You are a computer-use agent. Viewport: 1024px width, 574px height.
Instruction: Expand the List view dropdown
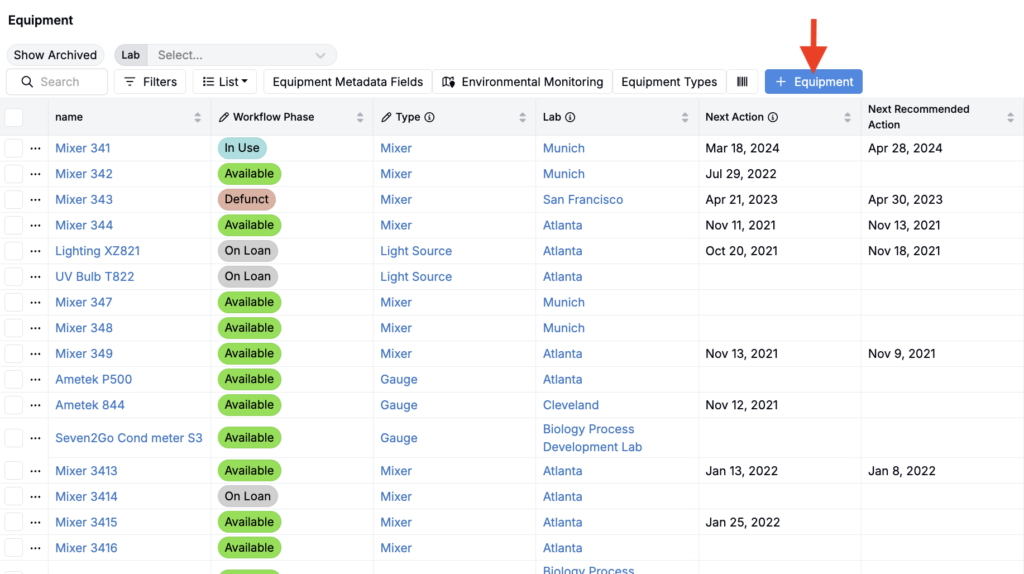[225, 82]
